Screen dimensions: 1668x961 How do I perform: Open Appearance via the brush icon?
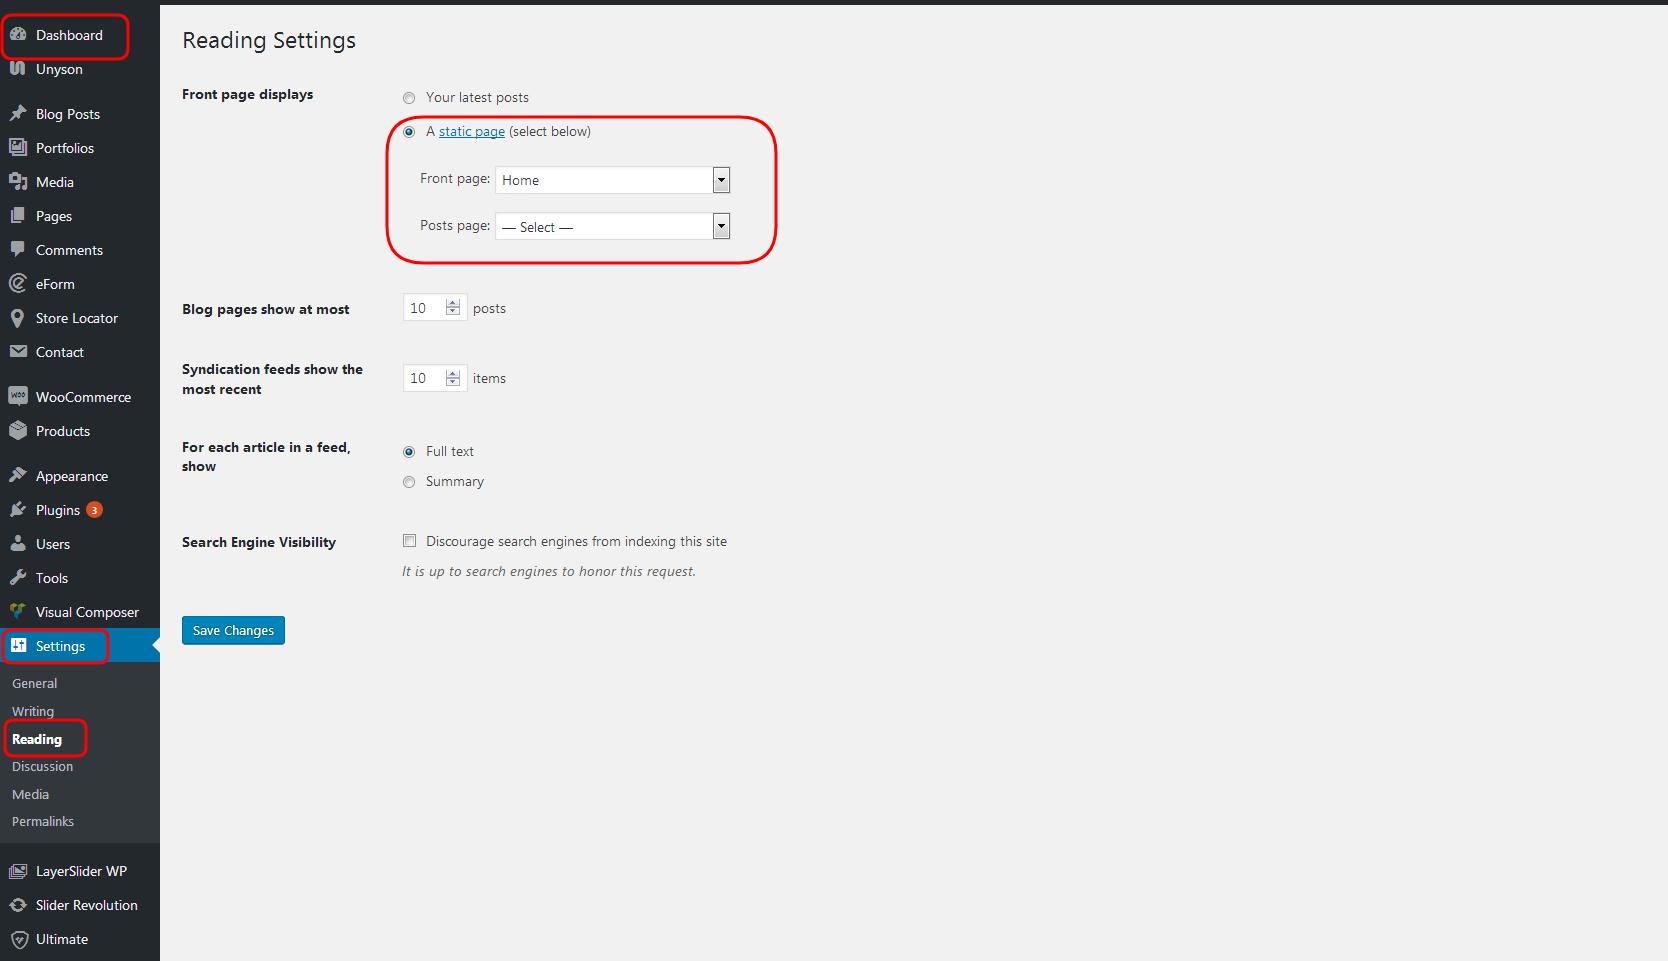[x=19, y=475]
